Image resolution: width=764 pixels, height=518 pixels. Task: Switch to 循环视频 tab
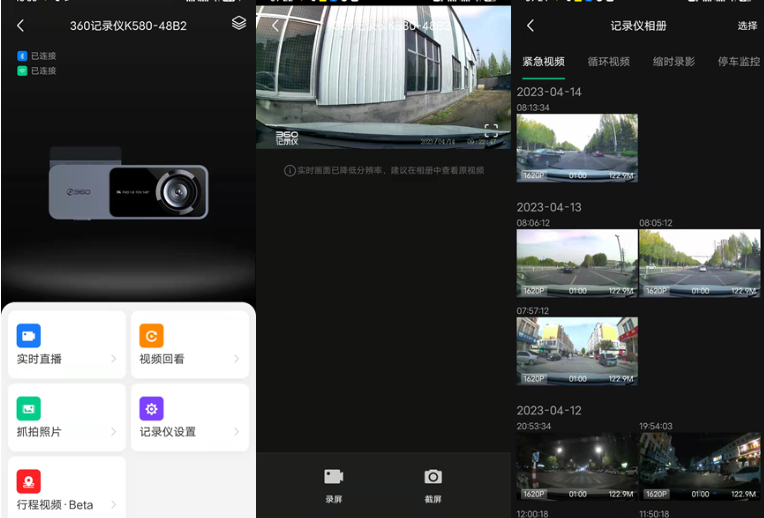point(609,61)
